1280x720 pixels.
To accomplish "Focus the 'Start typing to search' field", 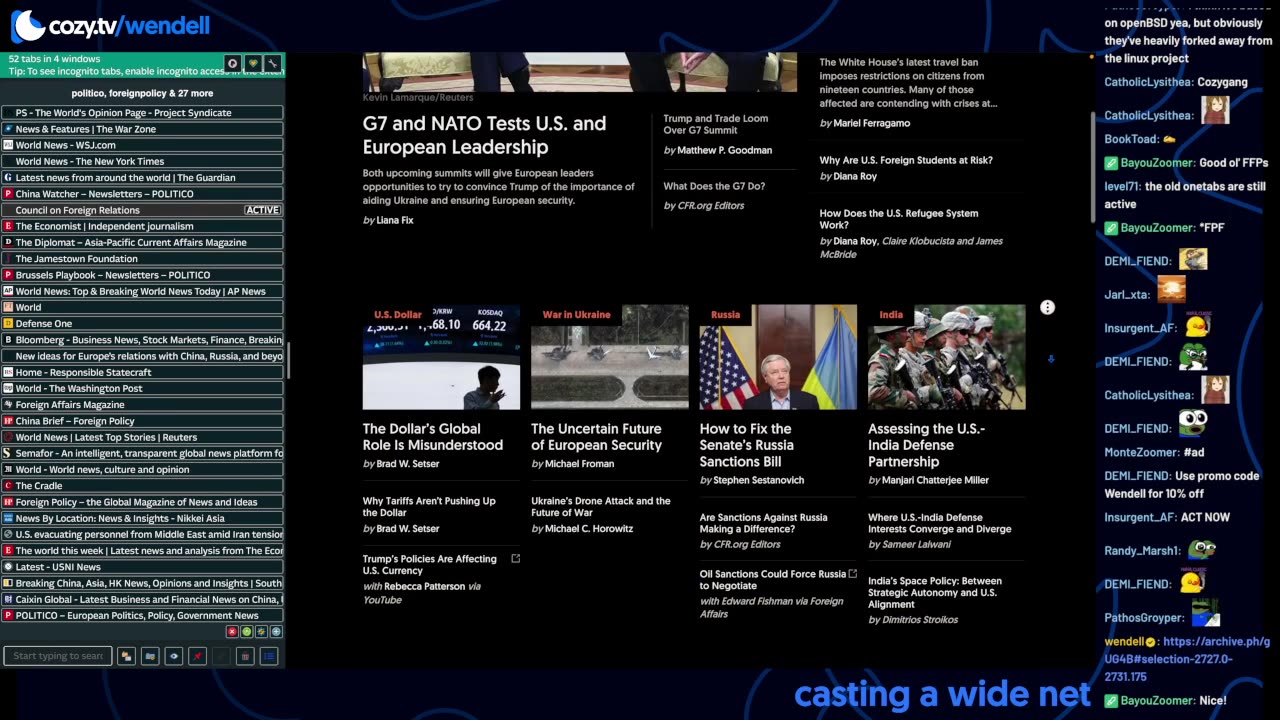I will pyautogui.click(x=57, y=656).
